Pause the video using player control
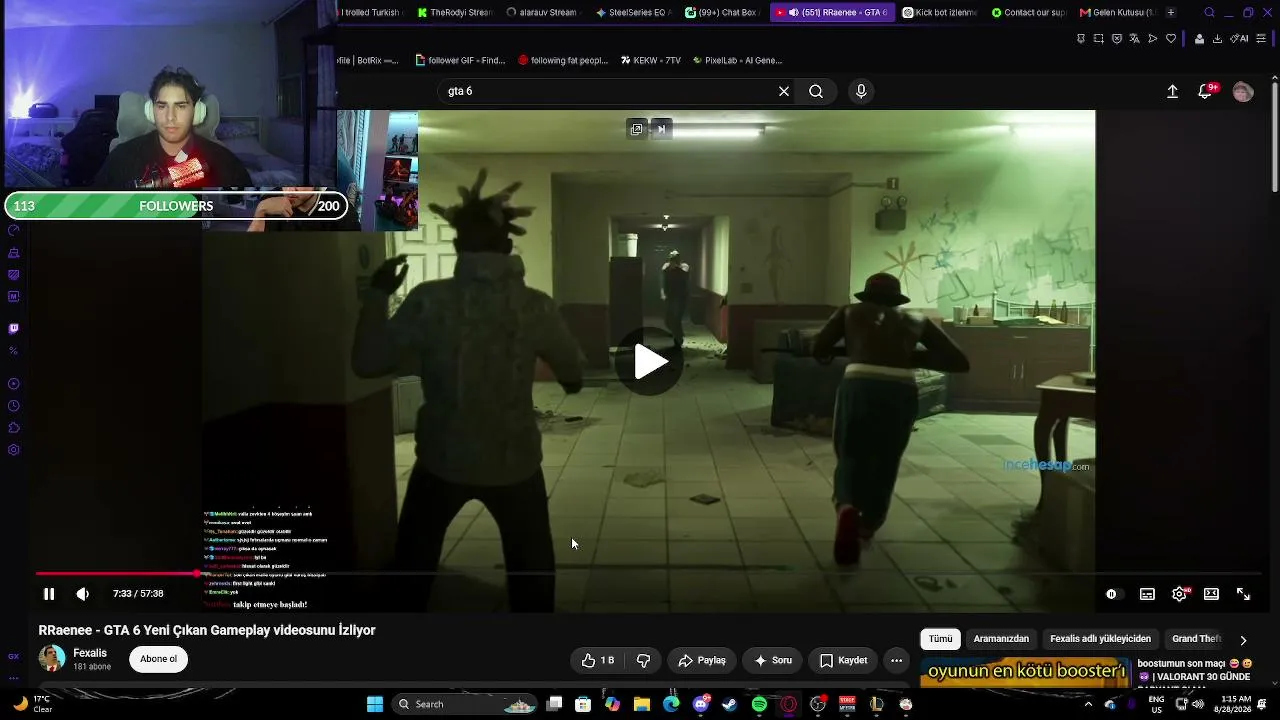Viewport: 1280px width, 720px height. pos(48,594)
